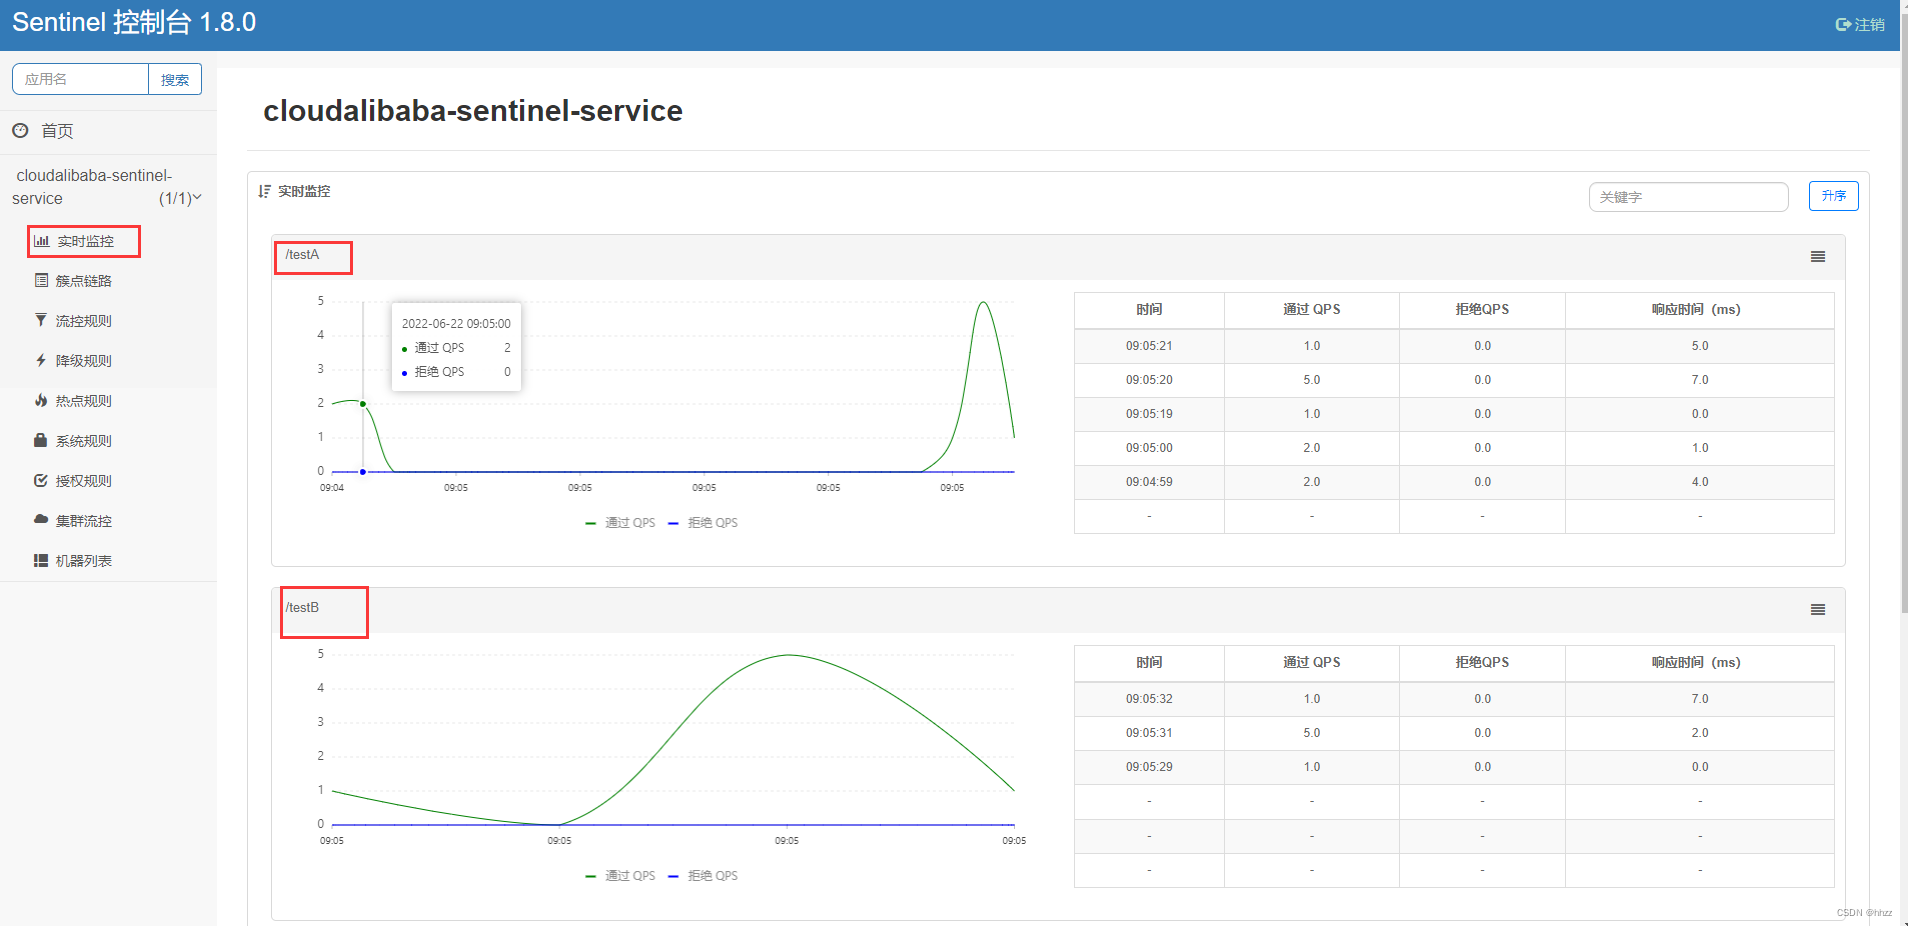This screenshot has height=926, width=1908.
Task: Click the /testA resource name
Action: point(302,255)
